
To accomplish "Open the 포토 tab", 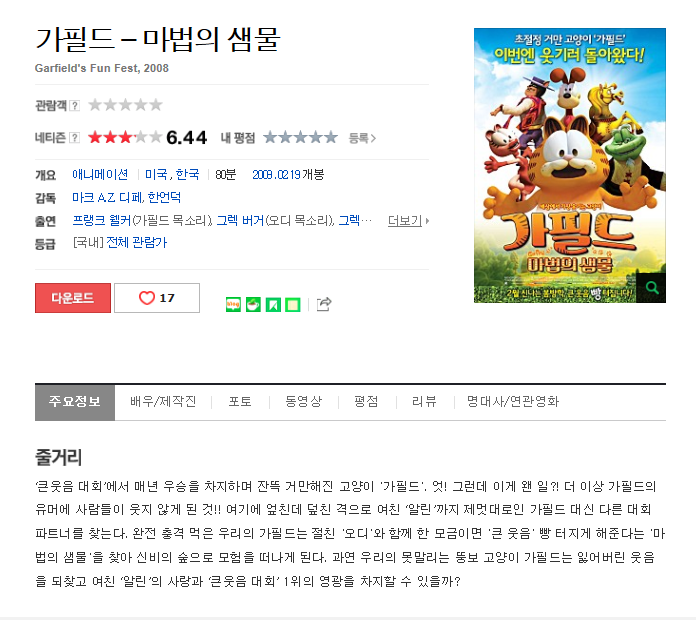I will 240,402.
